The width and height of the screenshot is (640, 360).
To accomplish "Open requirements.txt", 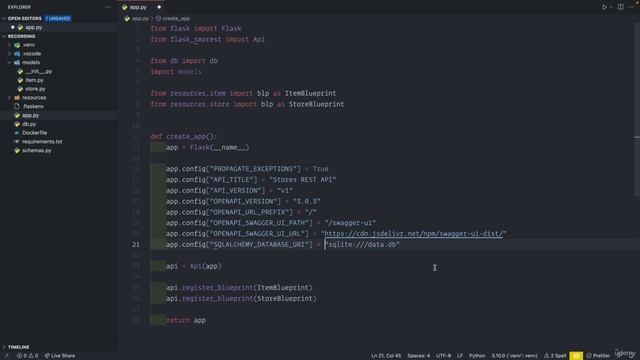I will point(42,142).
